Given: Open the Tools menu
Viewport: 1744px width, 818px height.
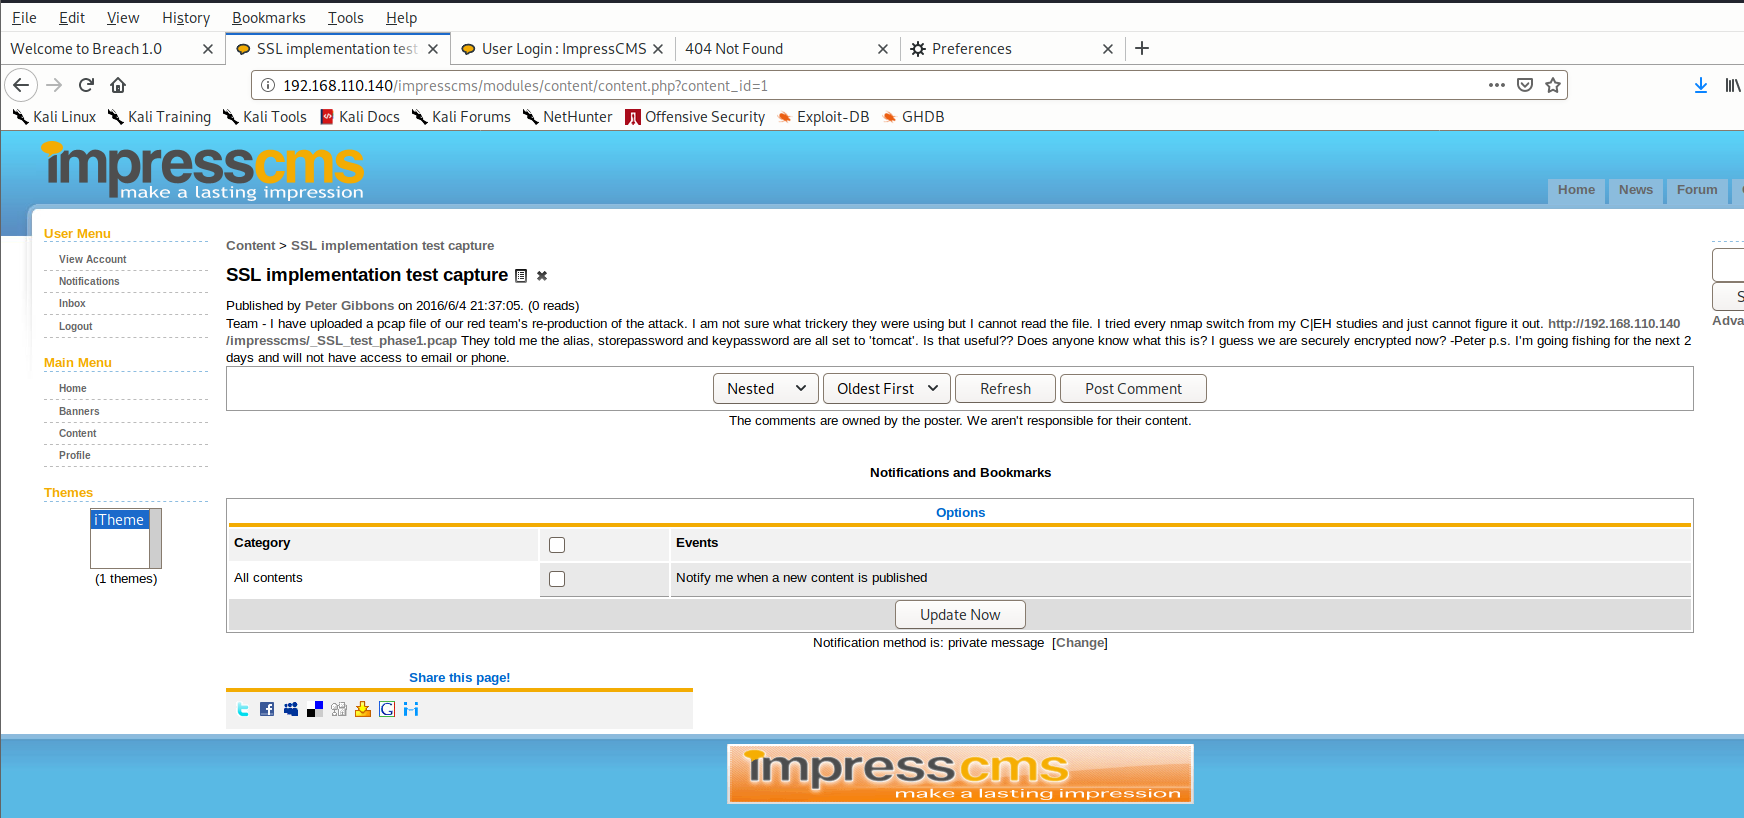Looking at the screenshot, I should pyautogui.click(x=346, y=18).
